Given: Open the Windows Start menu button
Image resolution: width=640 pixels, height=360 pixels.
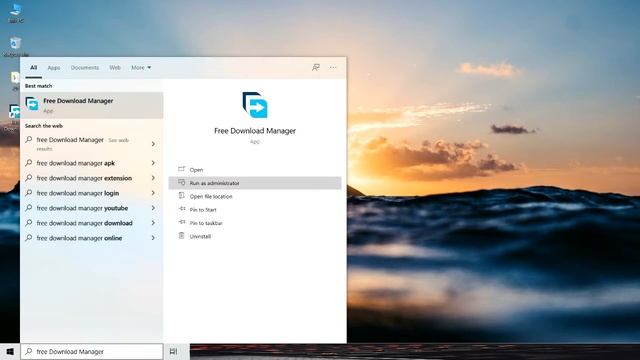Looking at the screenshot, I should pos(10,351).
